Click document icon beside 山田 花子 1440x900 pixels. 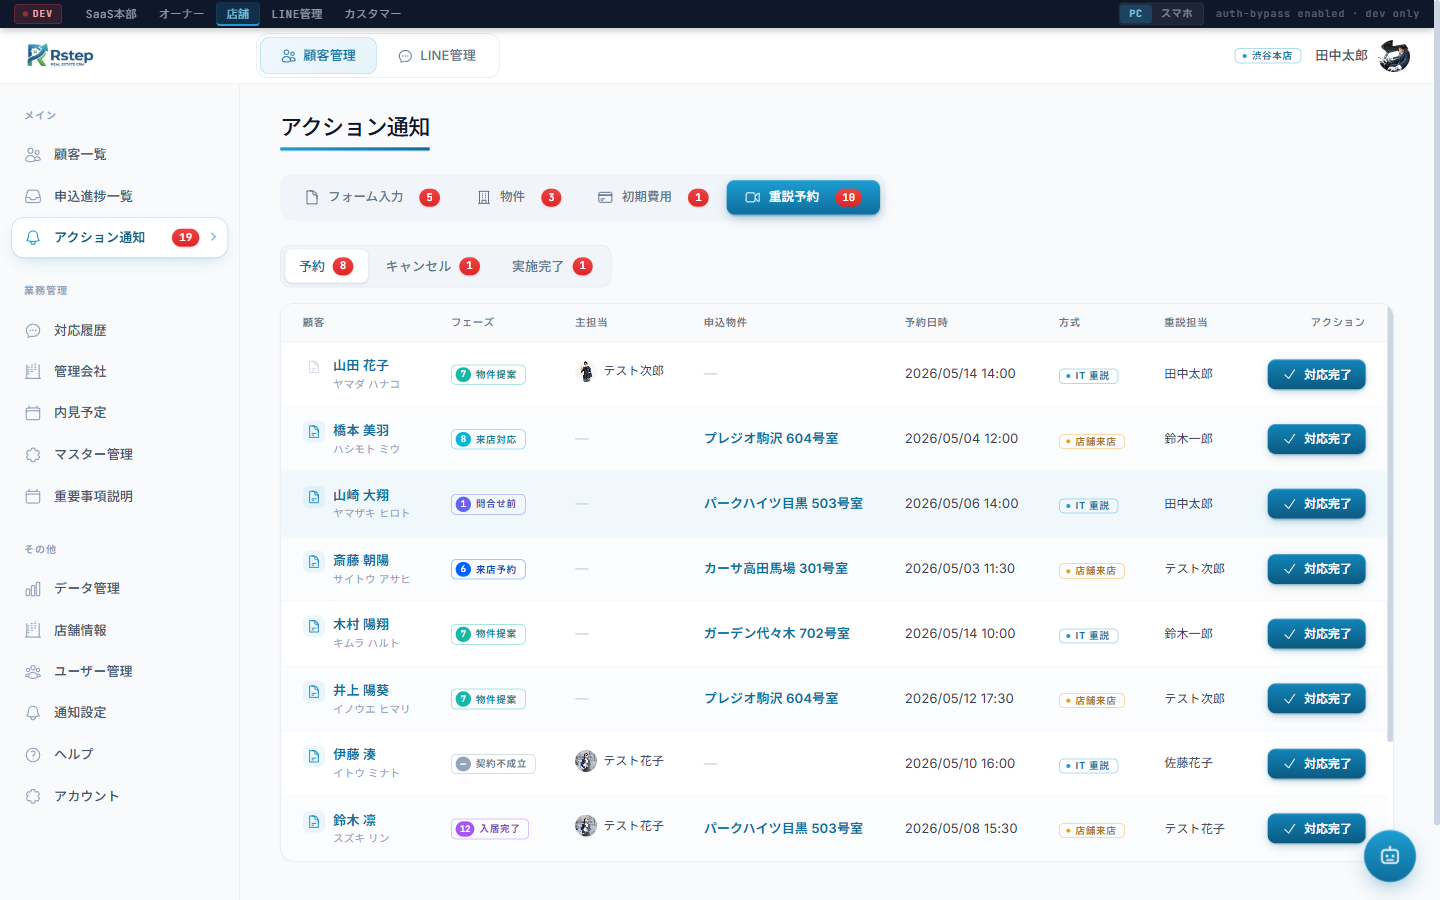tap(314, 367)
